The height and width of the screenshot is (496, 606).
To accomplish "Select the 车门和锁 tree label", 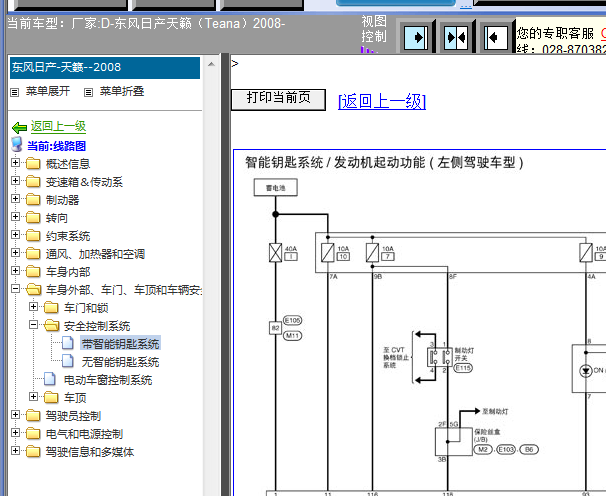I will click(x=86, y=308).
